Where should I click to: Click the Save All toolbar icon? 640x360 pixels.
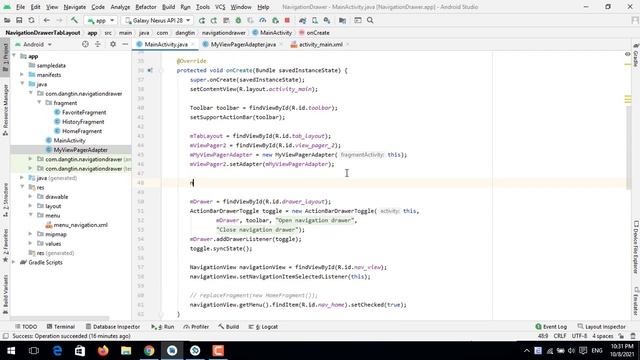click(19, 20)
